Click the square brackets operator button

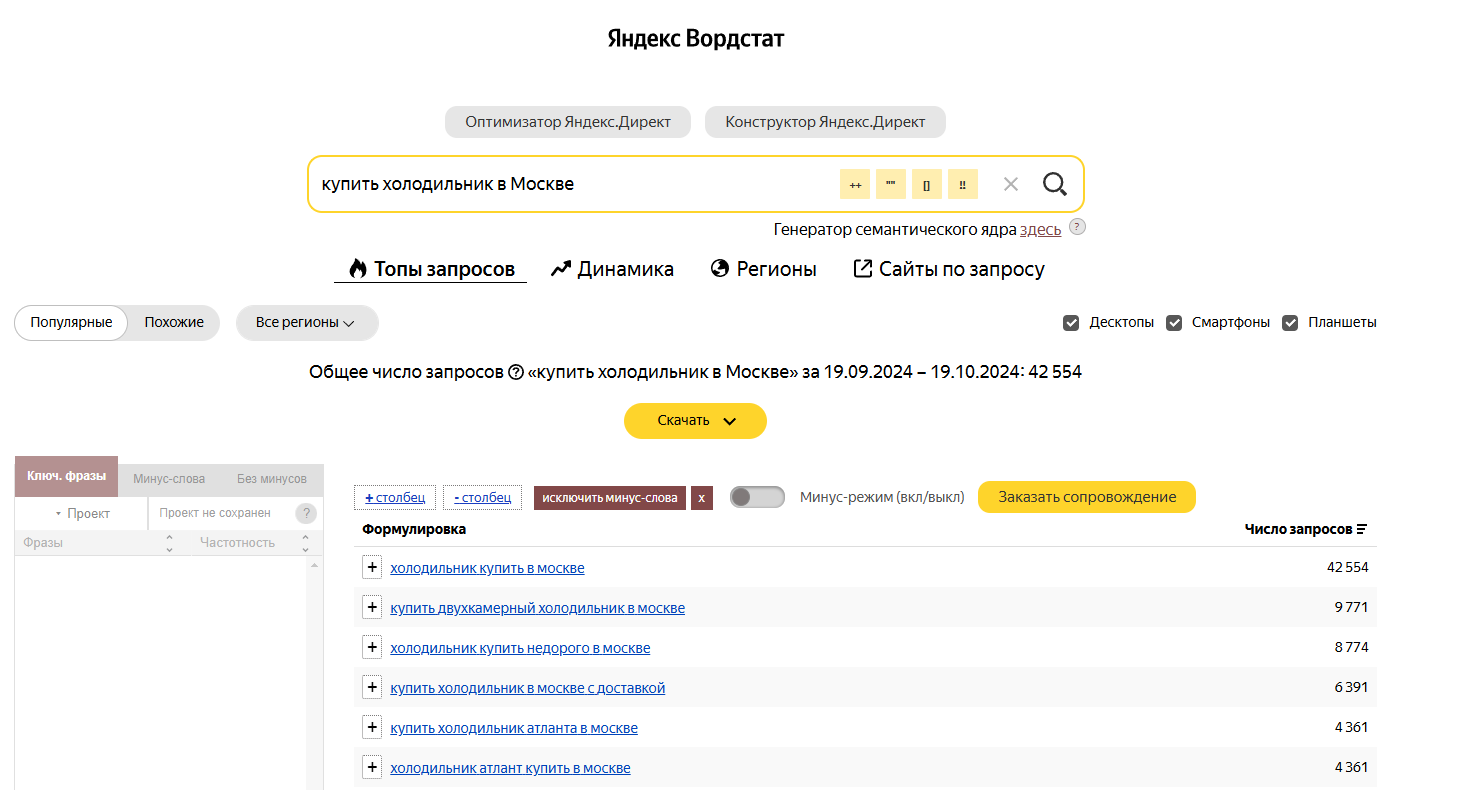(927, 185)
